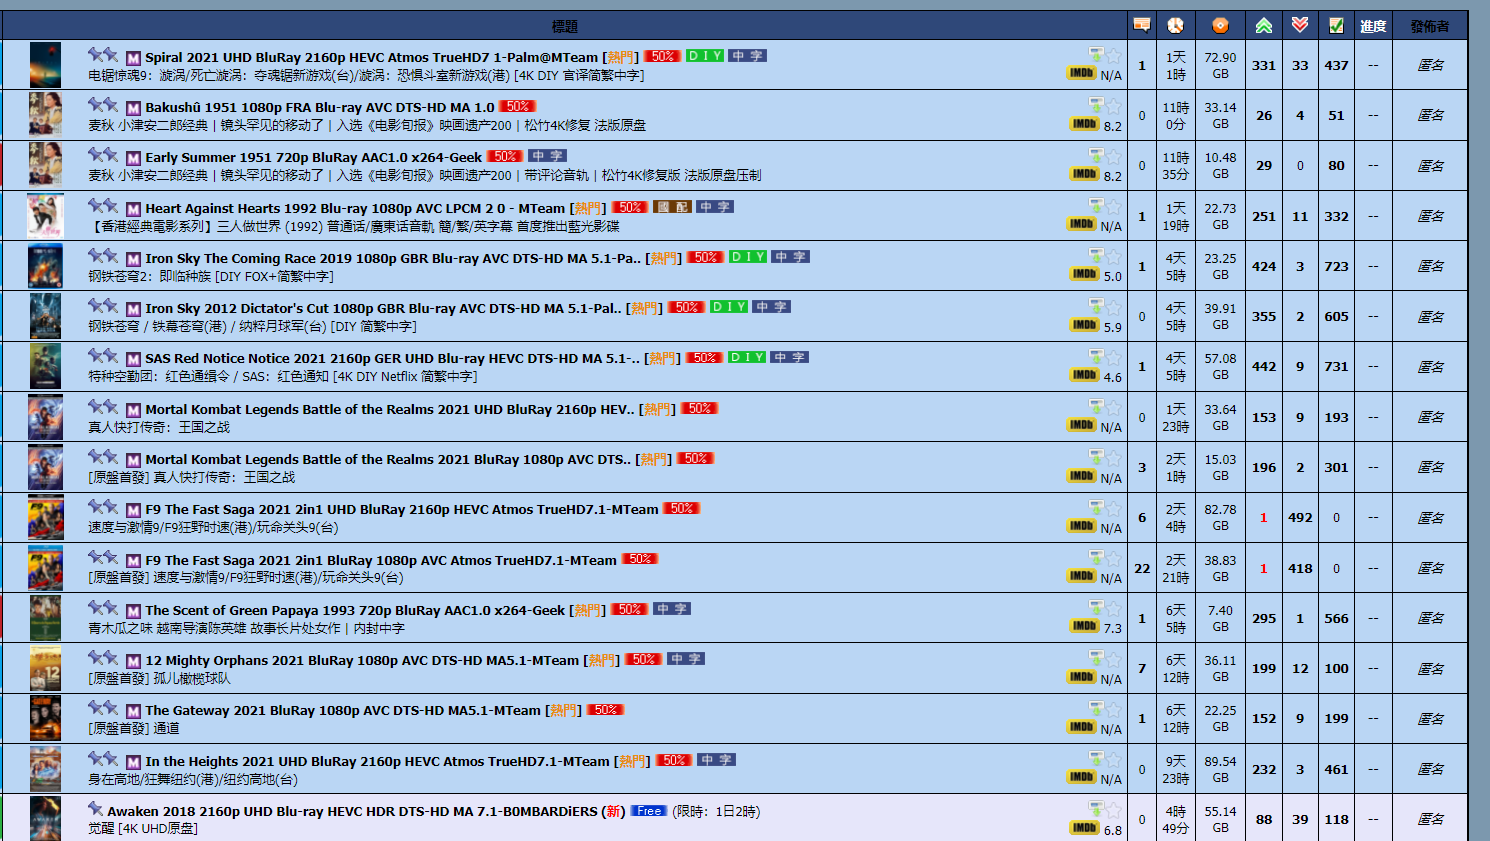
Task: Open Iron Sky 2012 Dictator's Cut page
Action: (x=383, y=309)
